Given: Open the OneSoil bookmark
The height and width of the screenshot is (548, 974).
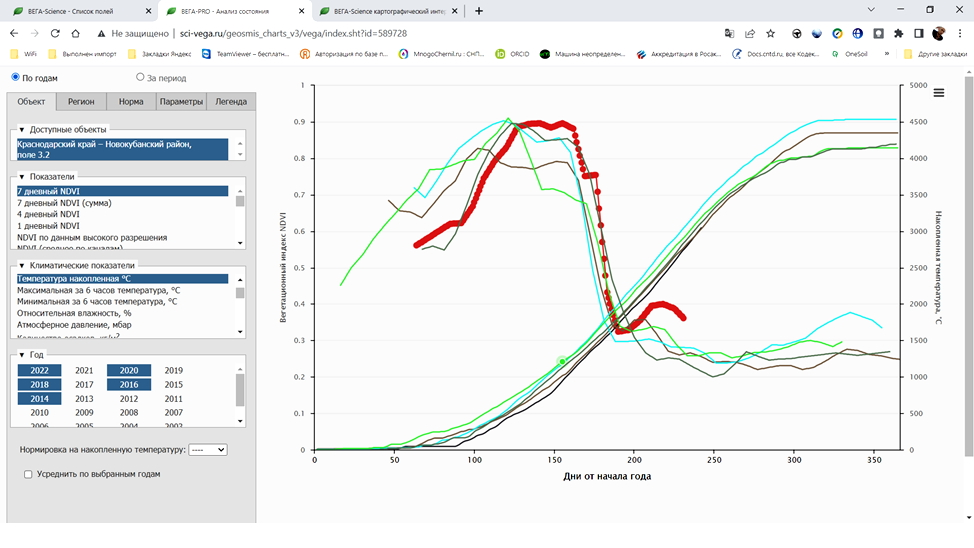Looking at the screenshot, I should pos(850,54).
